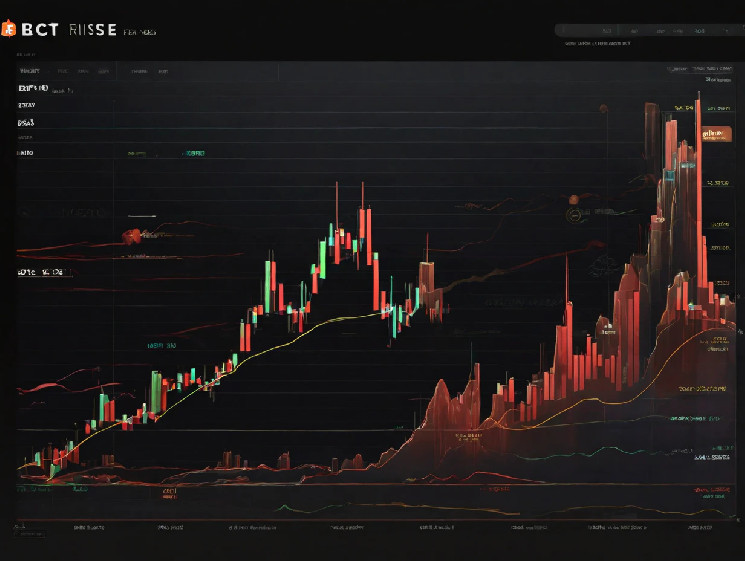
Task: Click the BCT title text
Action: (40, 30)
